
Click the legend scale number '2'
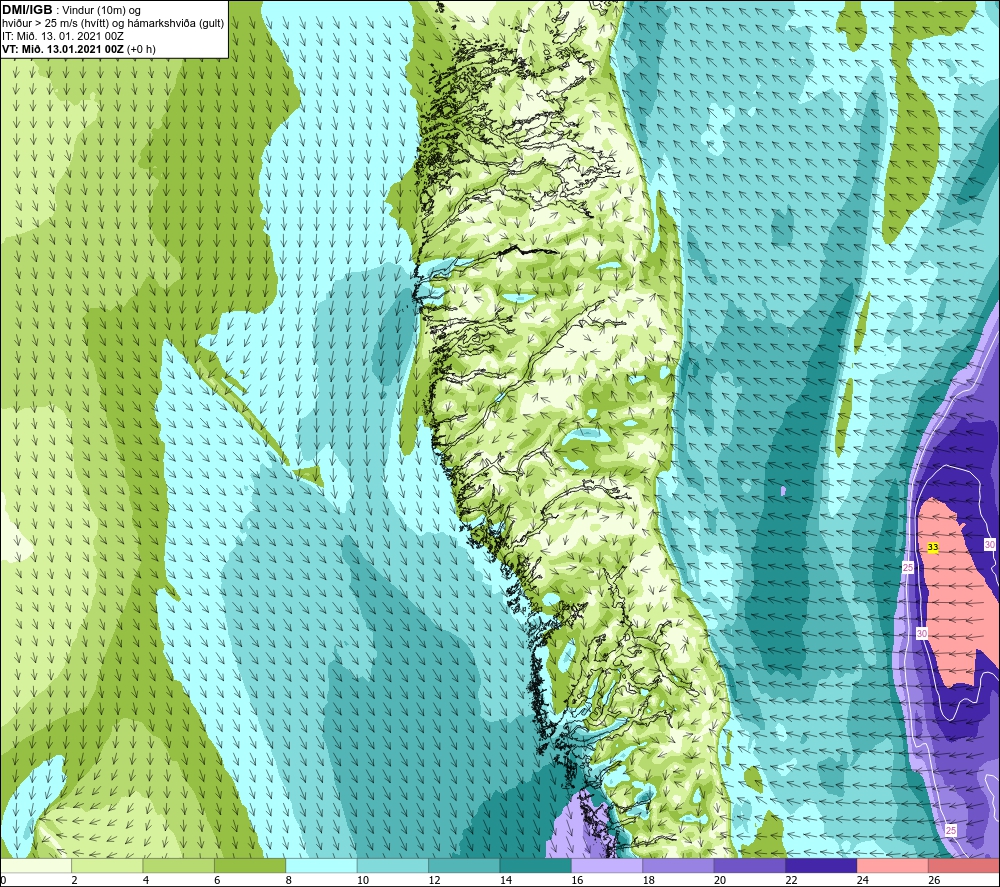click(x=75, y=881)
